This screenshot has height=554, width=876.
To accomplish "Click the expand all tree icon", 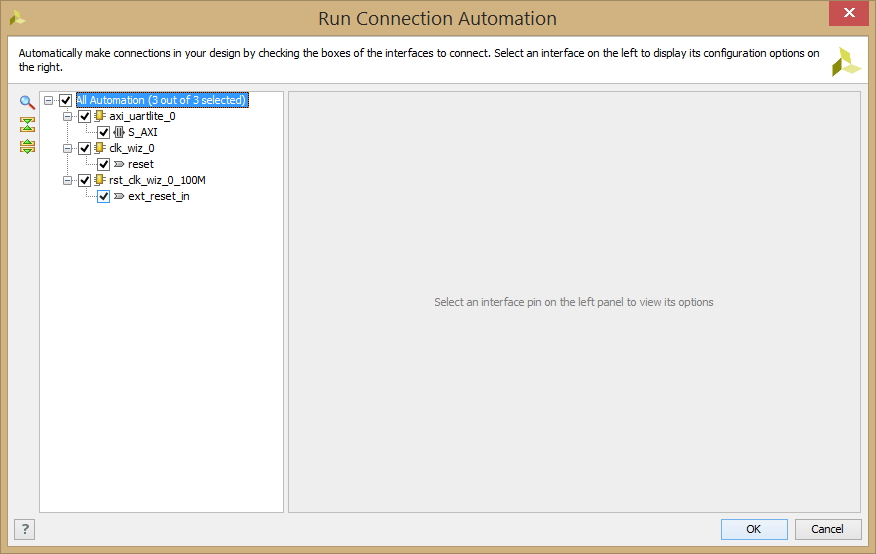I will 27,147.
